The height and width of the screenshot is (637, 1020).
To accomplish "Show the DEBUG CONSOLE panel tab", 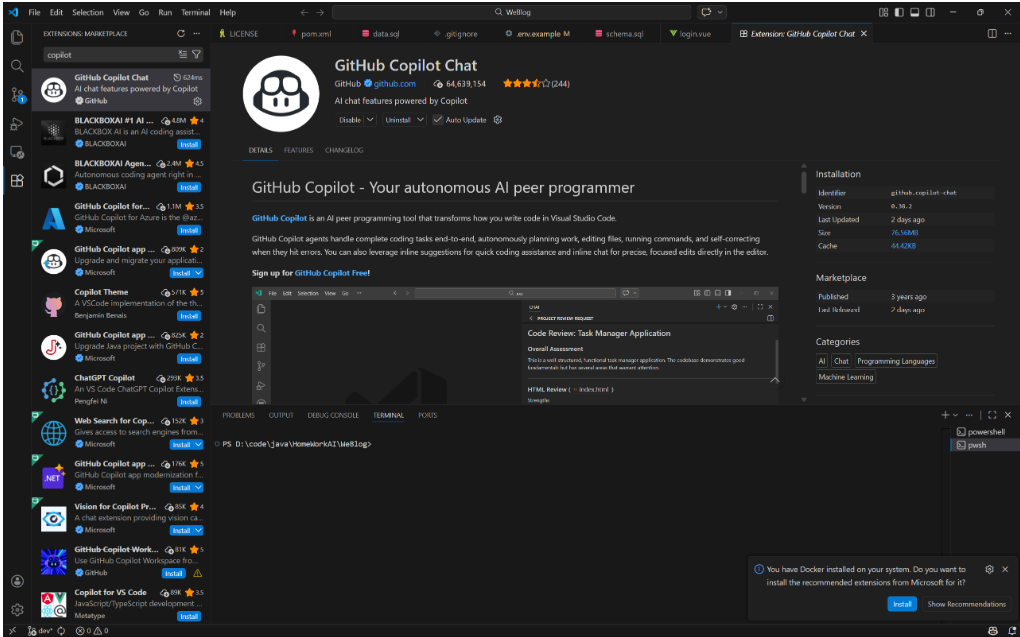I will [x=333, y=415].
